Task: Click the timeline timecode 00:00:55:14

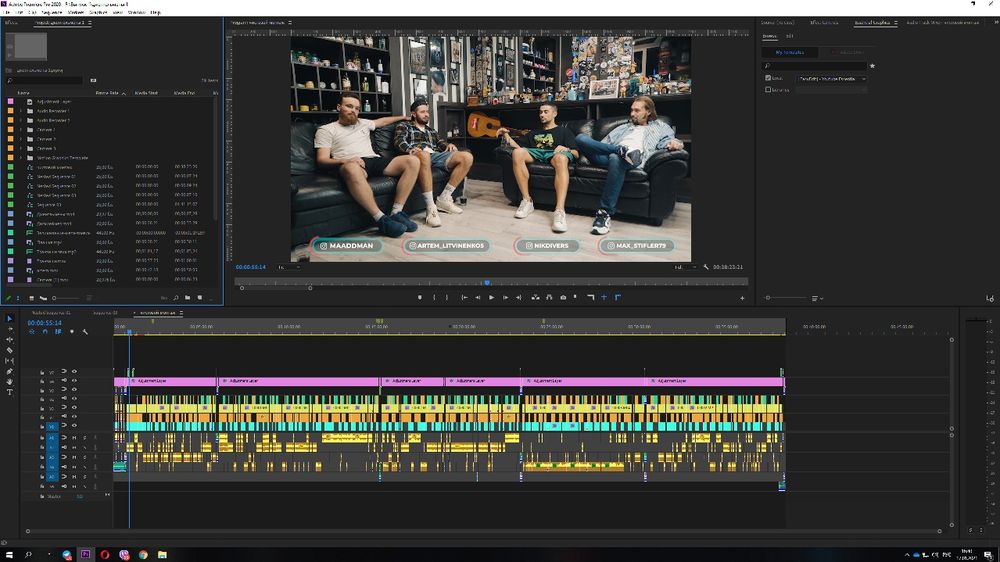Action: pos(45,323)
